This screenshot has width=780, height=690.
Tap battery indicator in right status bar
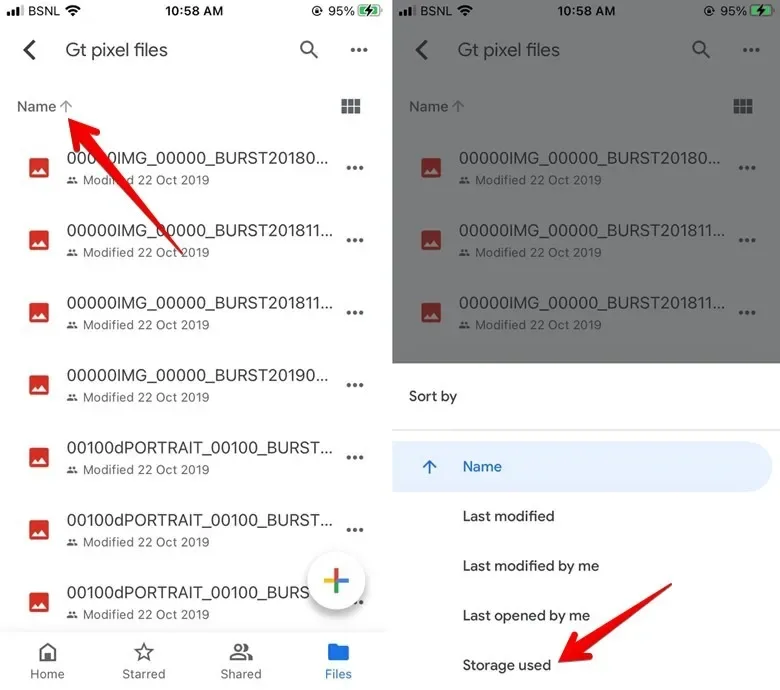(x=763, y=10)
